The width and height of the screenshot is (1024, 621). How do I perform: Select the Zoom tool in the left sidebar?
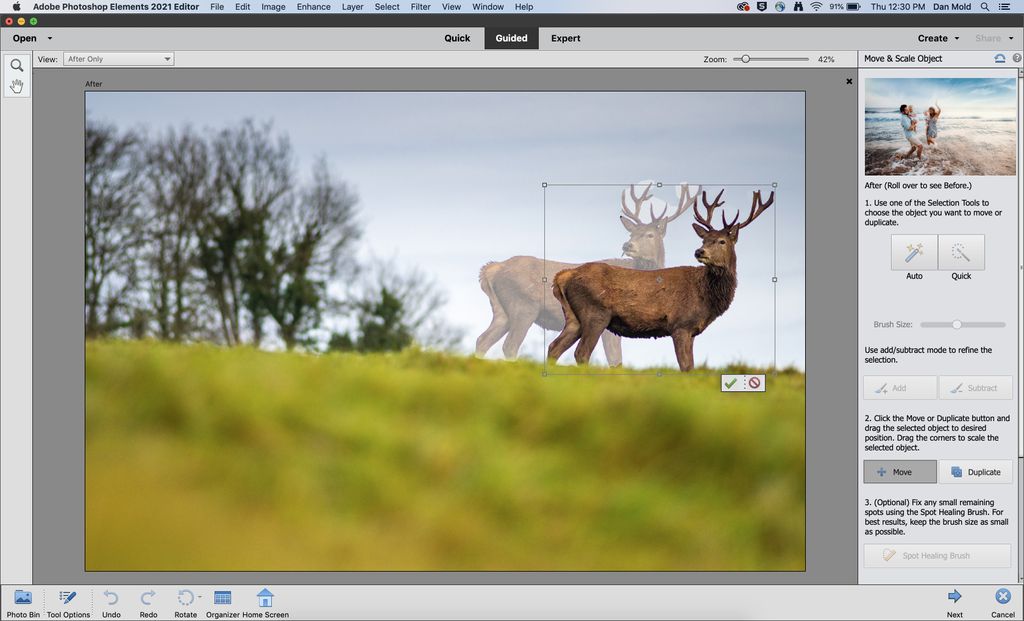16,64
